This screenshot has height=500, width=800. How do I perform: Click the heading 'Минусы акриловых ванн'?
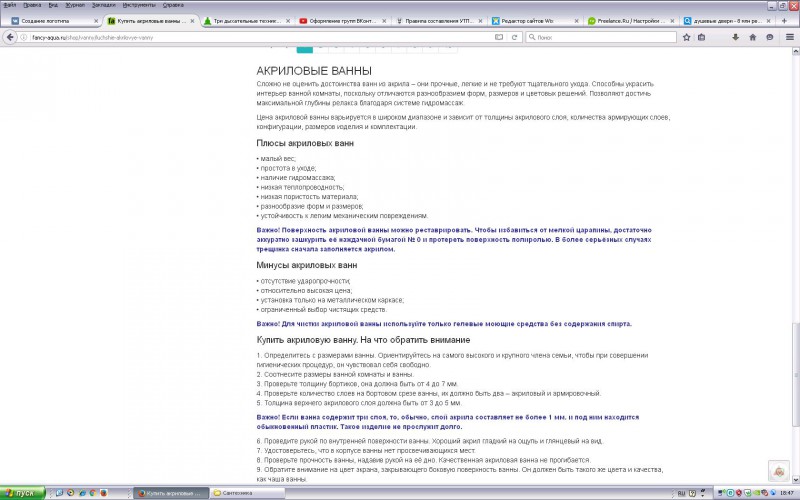coord(307,265)
